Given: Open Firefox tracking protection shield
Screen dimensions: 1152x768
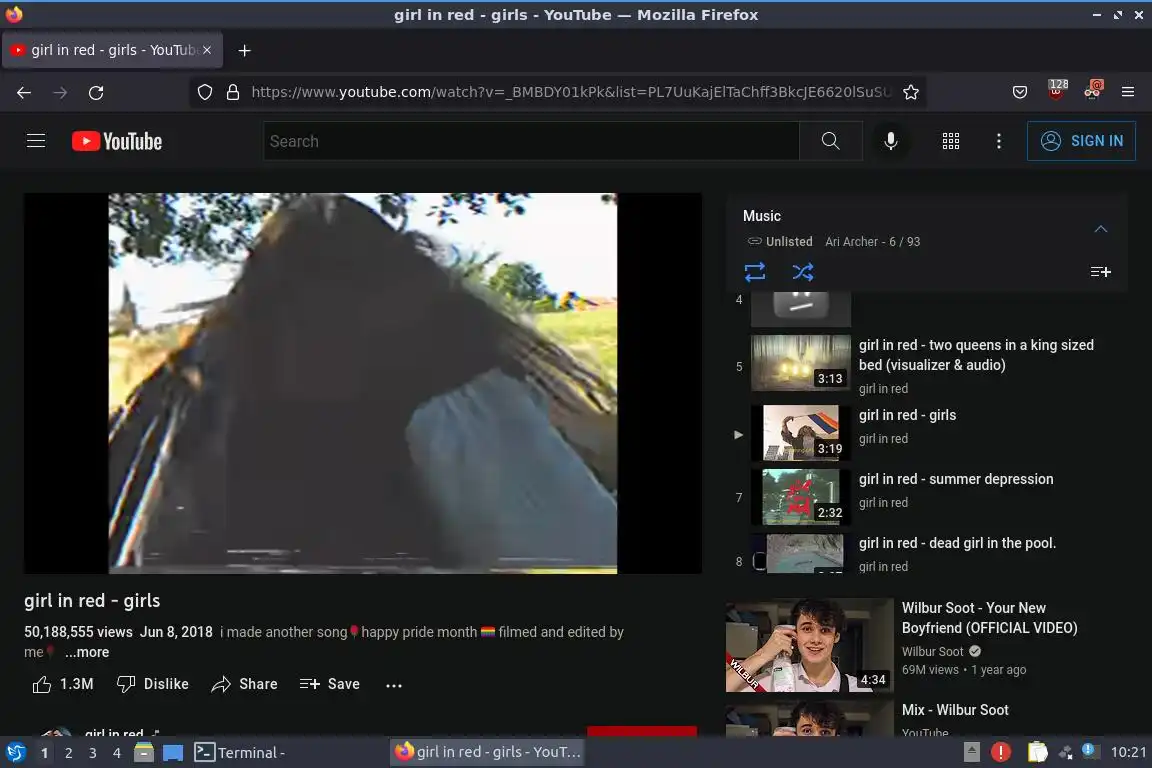Looking at the screenshot, I should [x=205, y=93].
